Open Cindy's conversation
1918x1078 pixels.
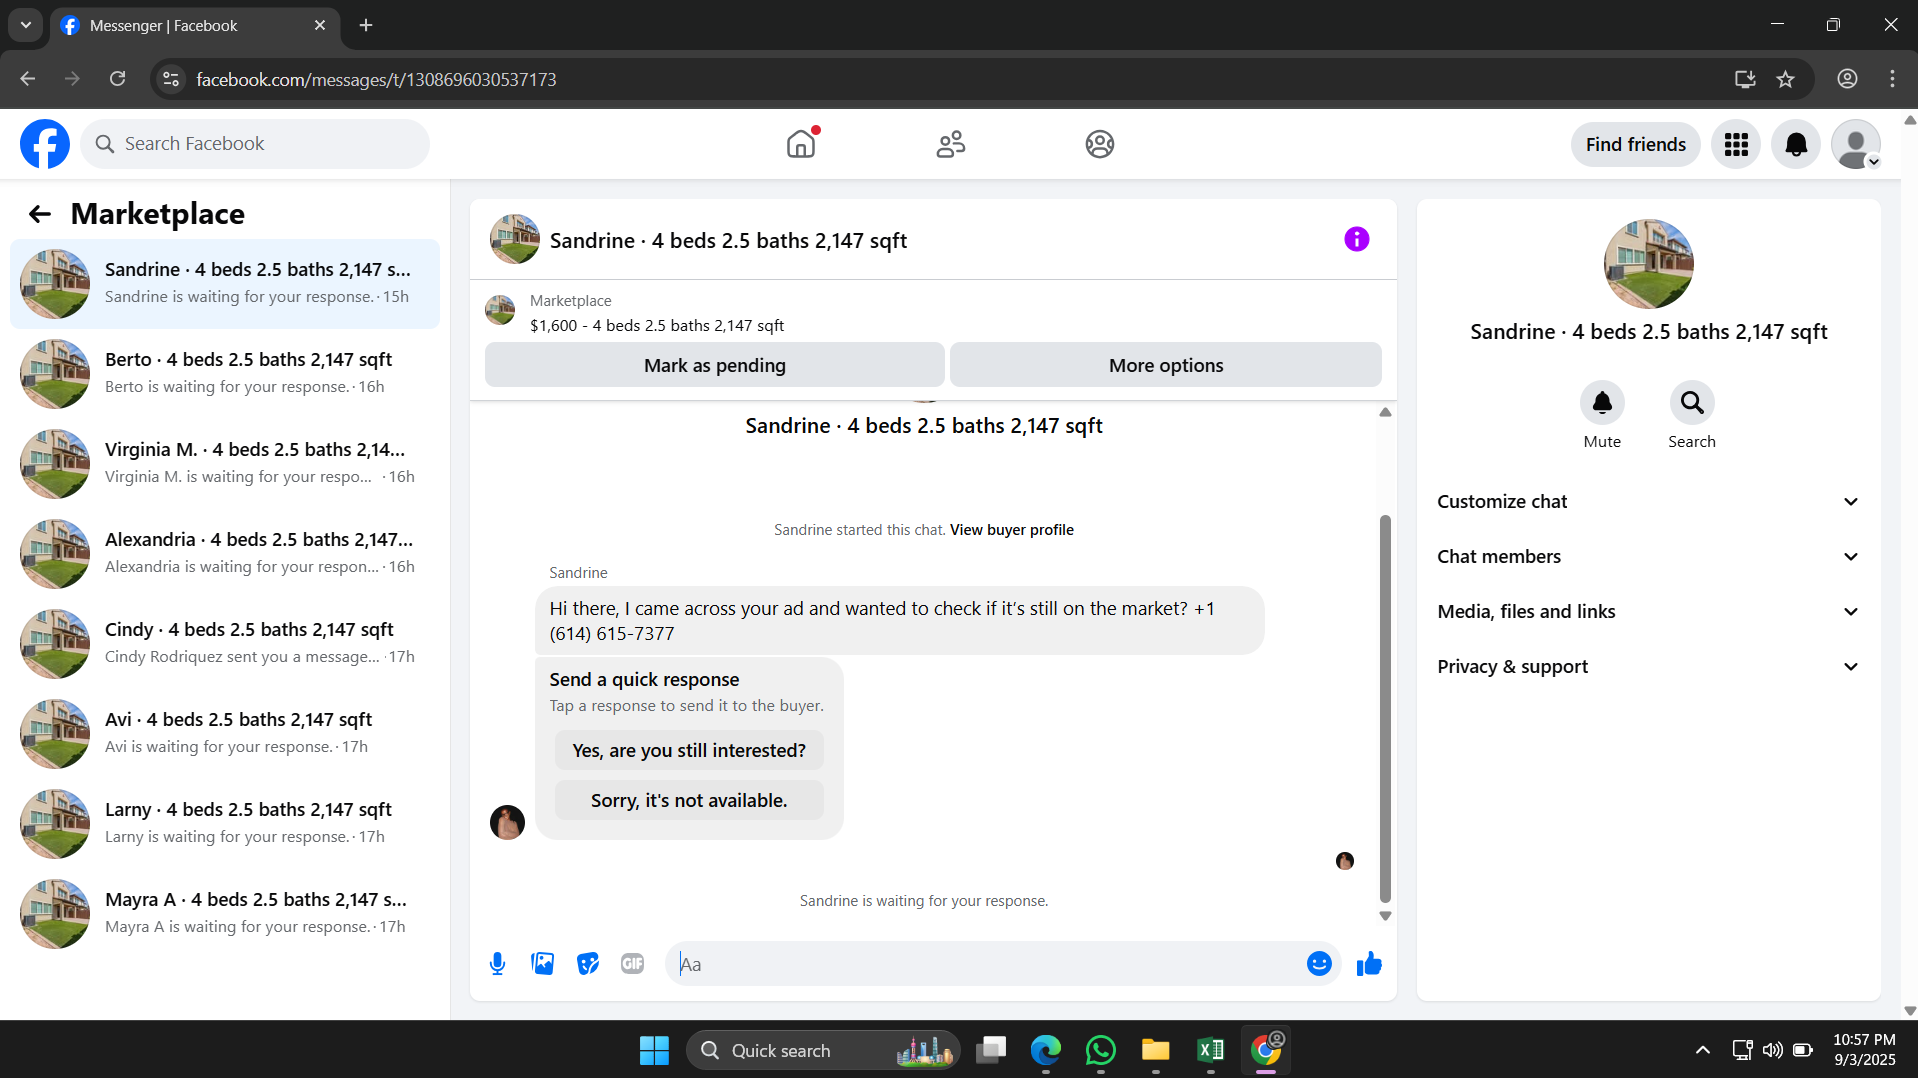225,644
